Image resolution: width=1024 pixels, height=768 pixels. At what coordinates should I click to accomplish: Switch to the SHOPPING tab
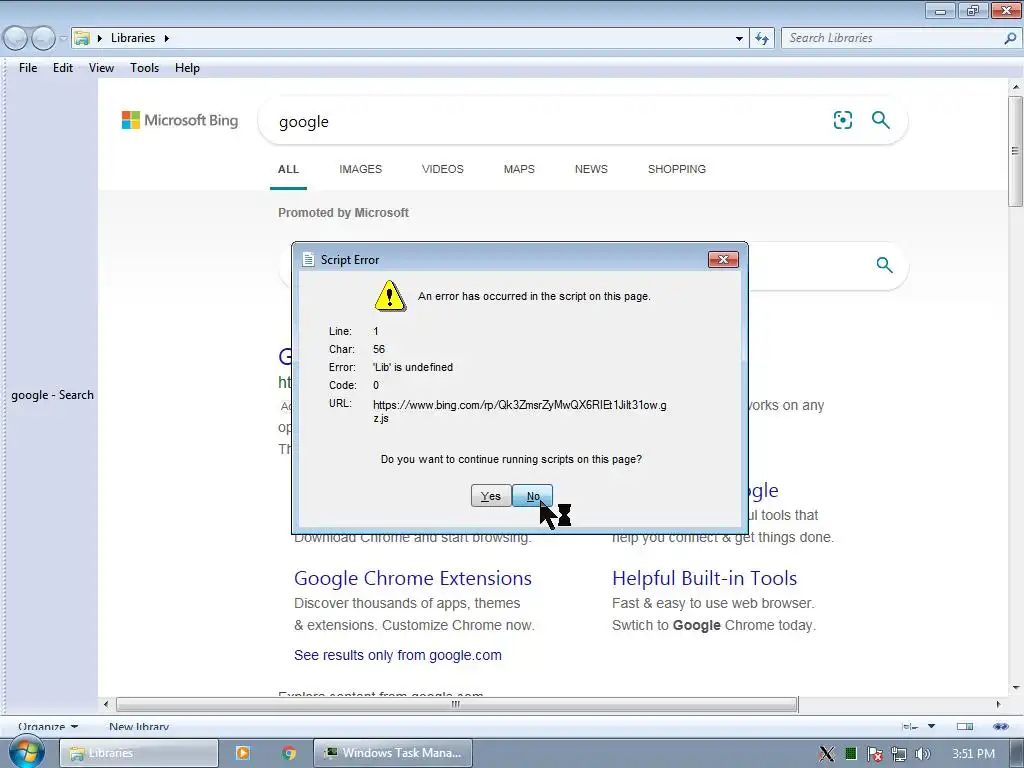tap(677, 169)
